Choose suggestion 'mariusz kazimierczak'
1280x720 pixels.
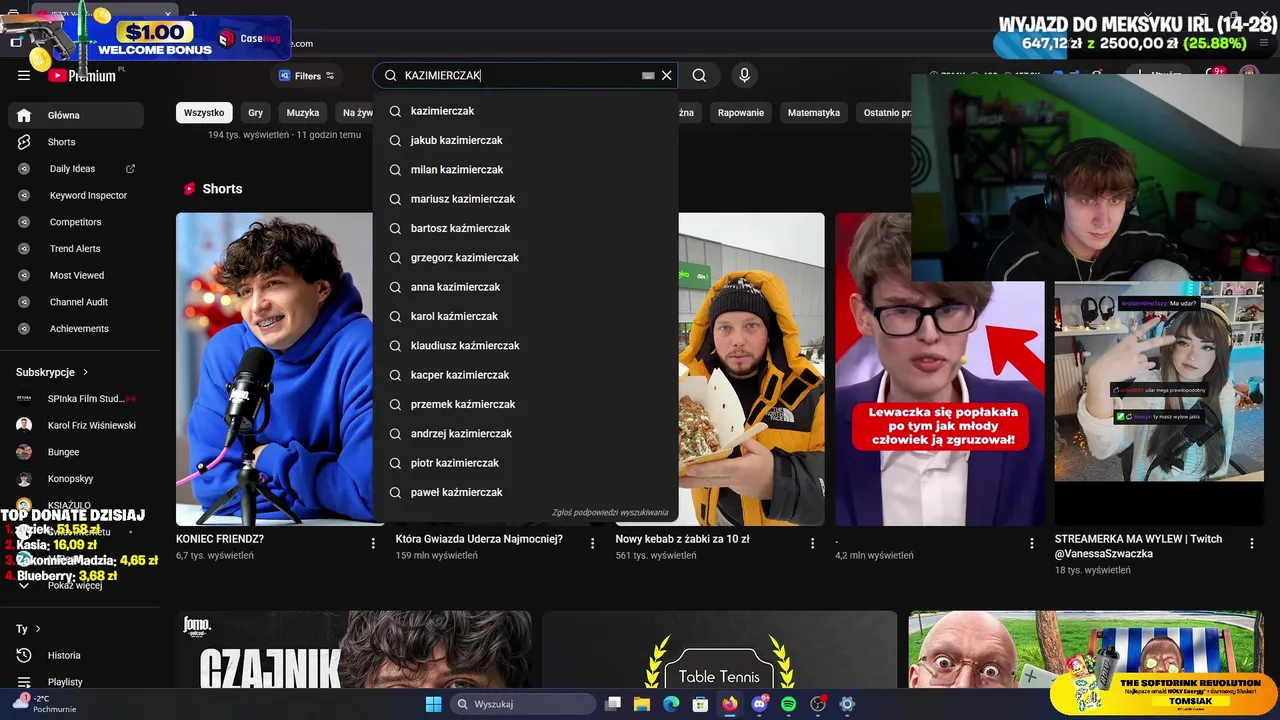526,199
